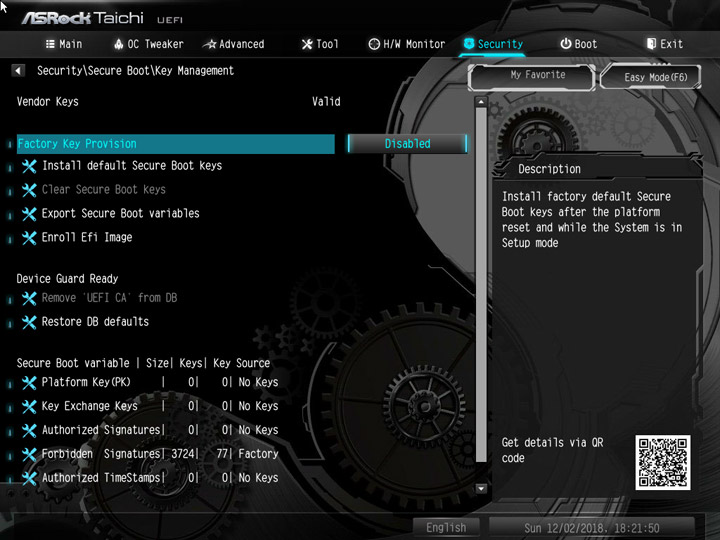
Task: Click the wrench icon beside Install default Secure Boot Keys
Action: click(29, 166)
